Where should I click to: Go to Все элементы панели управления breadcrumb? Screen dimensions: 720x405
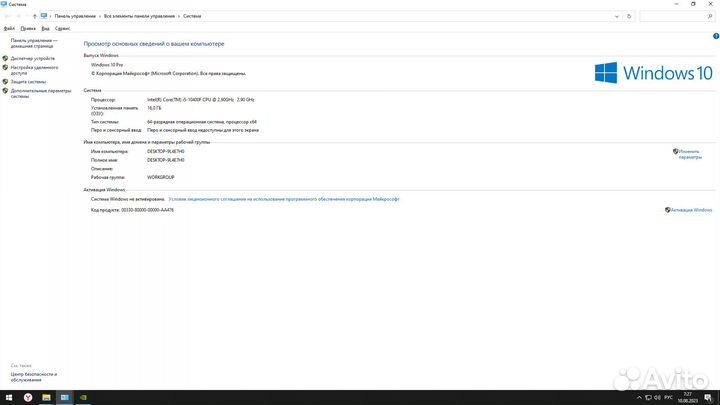point(140,16)
